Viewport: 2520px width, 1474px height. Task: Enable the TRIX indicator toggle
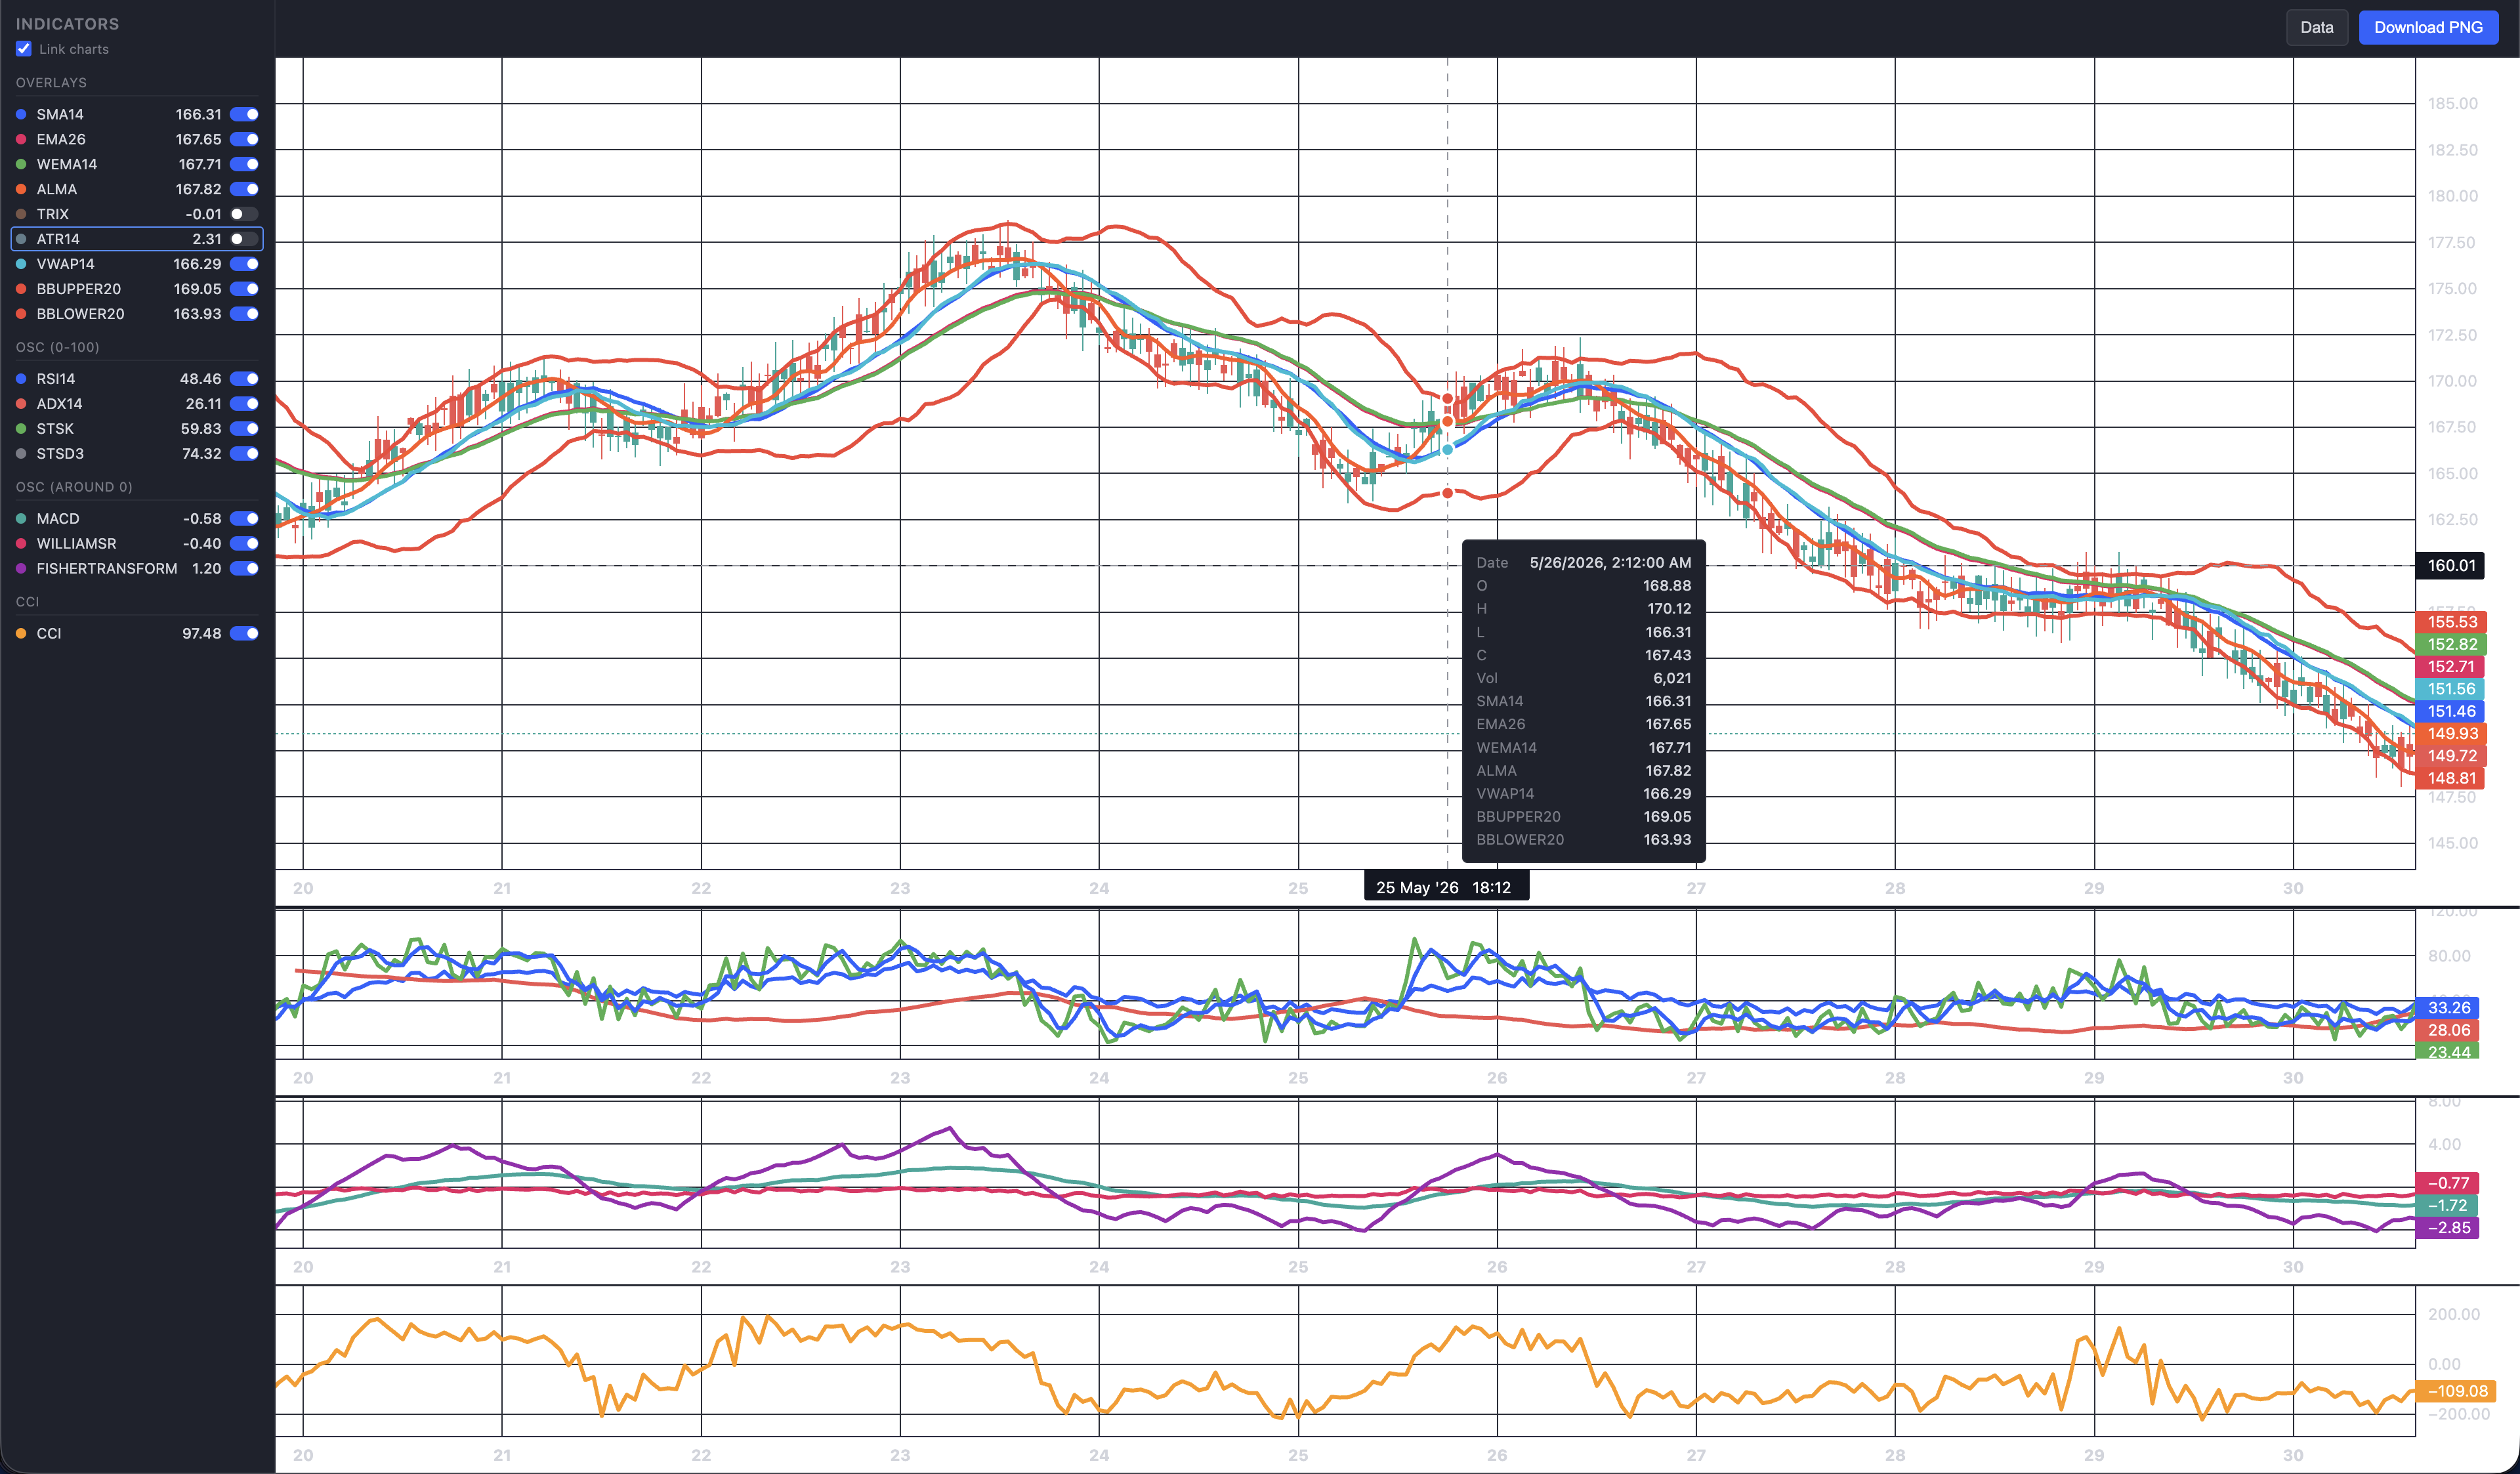click(x=244, y=214)
